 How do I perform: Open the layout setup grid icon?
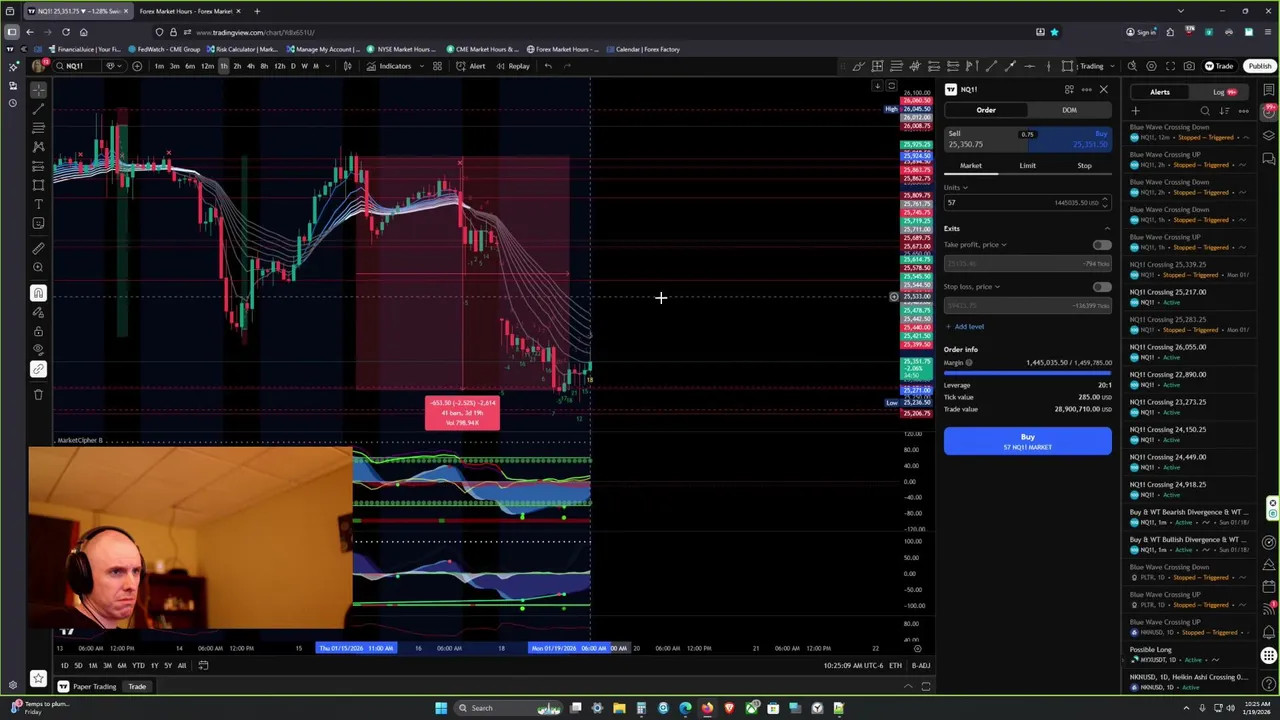437,66
